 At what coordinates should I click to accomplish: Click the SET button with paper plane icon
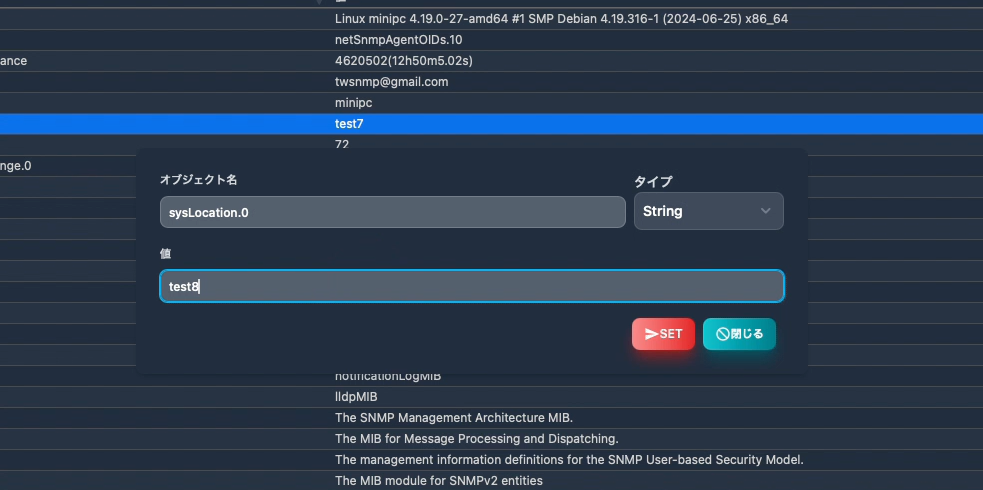[663, 334]
